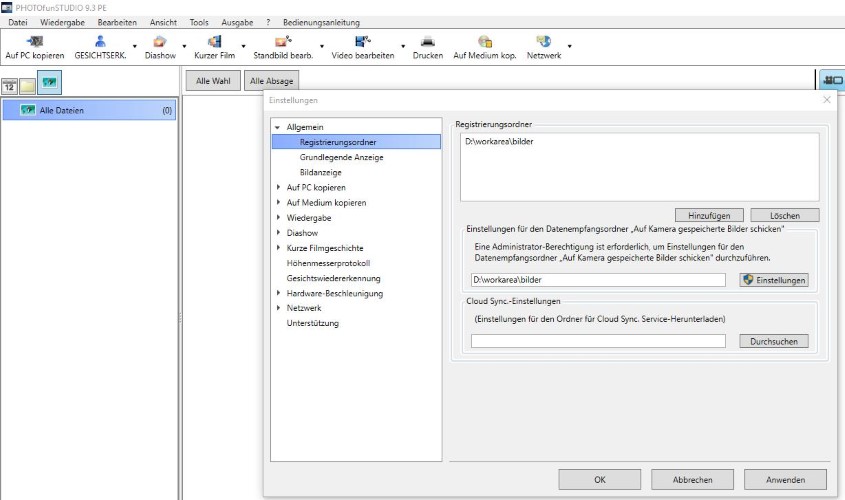
Task: Click the Anwenden button
Action: tap(785, 480)
